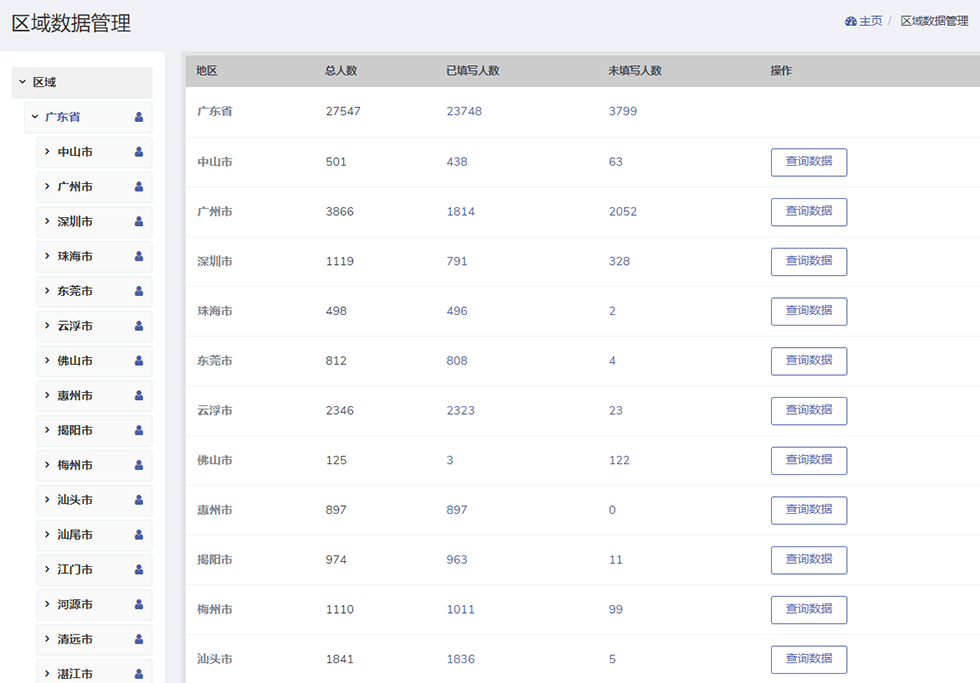Click the user icon beside 广东省
Screen dimensions: 980x683
pos(139,117)
